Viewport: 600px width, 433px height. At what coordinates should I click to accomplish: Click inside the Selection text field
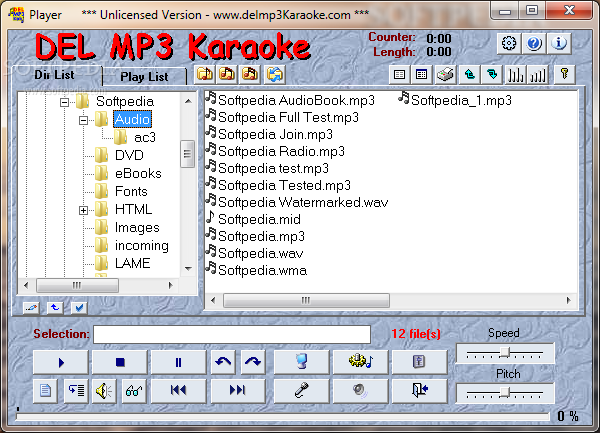tap(232, 334)
